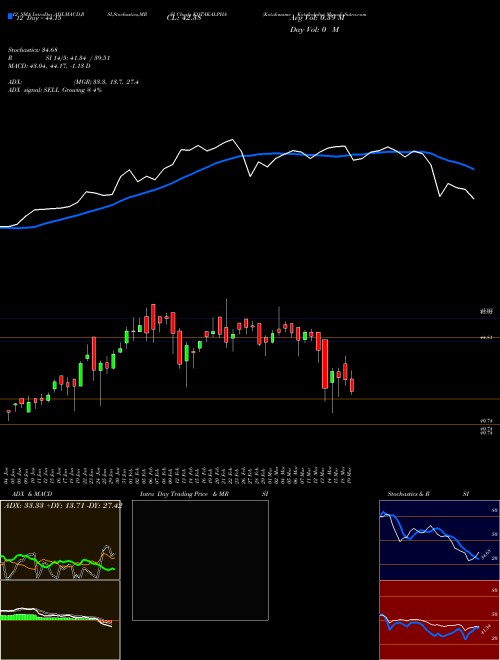Click the tallest red candle of the March drop
This screenshot has width=500, height=660.
click(325, 364)
